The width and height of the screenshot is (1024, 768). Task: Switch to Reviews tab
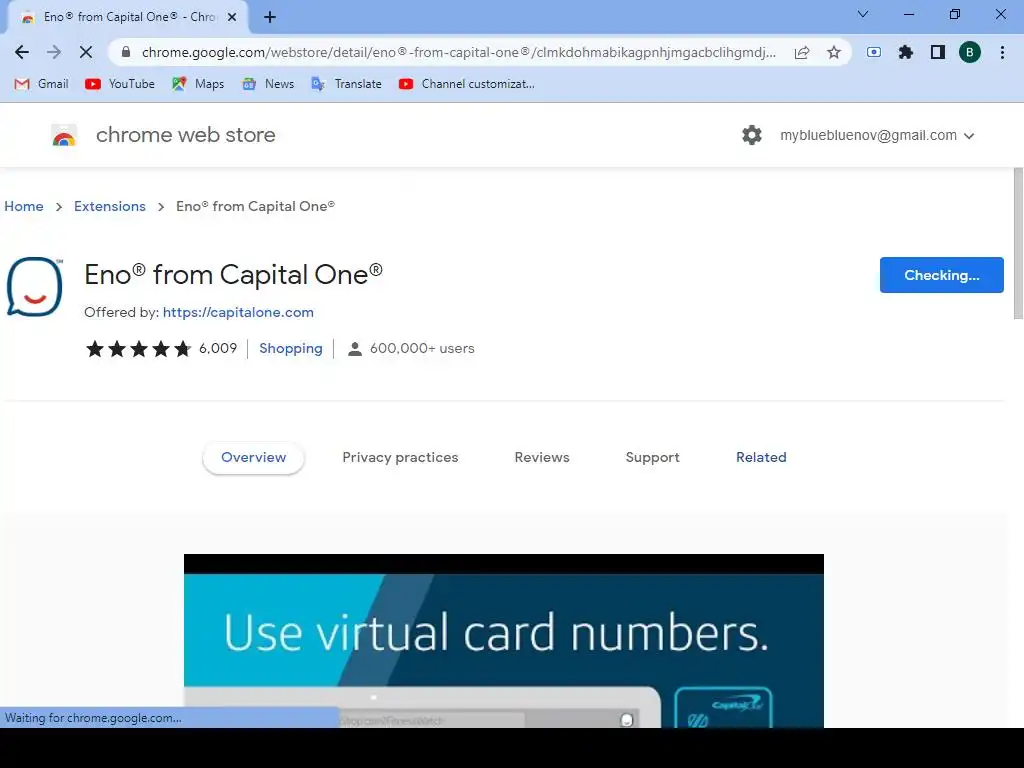542,457
